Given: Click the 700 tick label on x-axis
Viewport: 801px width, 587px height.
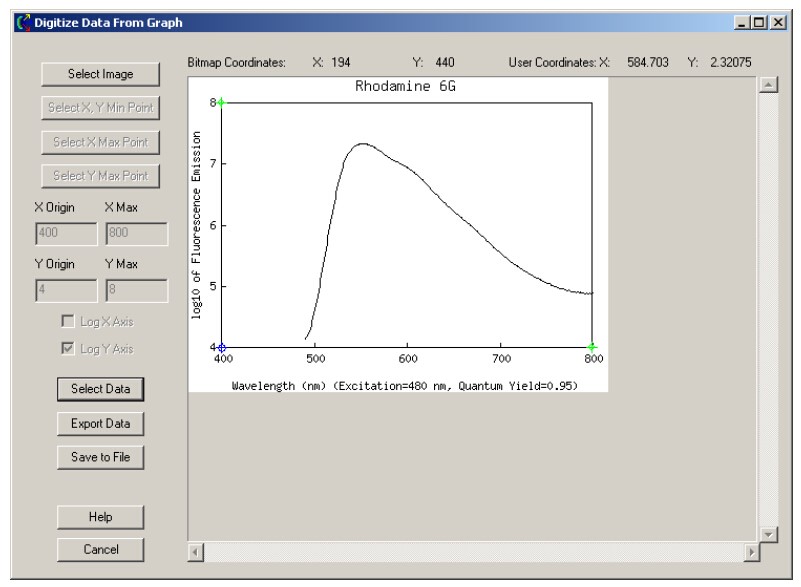Looking at the screenshot, I should (501, 359).
